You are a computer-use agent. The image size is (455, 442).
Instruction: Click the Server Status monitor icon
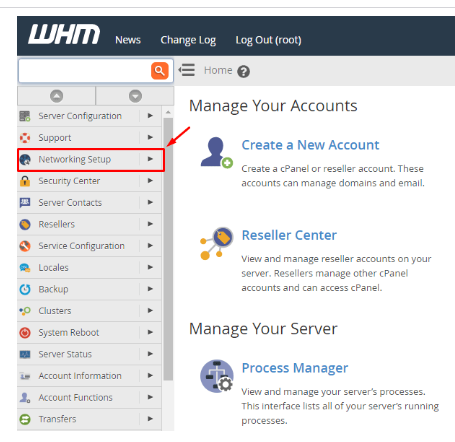pos(25,354)
